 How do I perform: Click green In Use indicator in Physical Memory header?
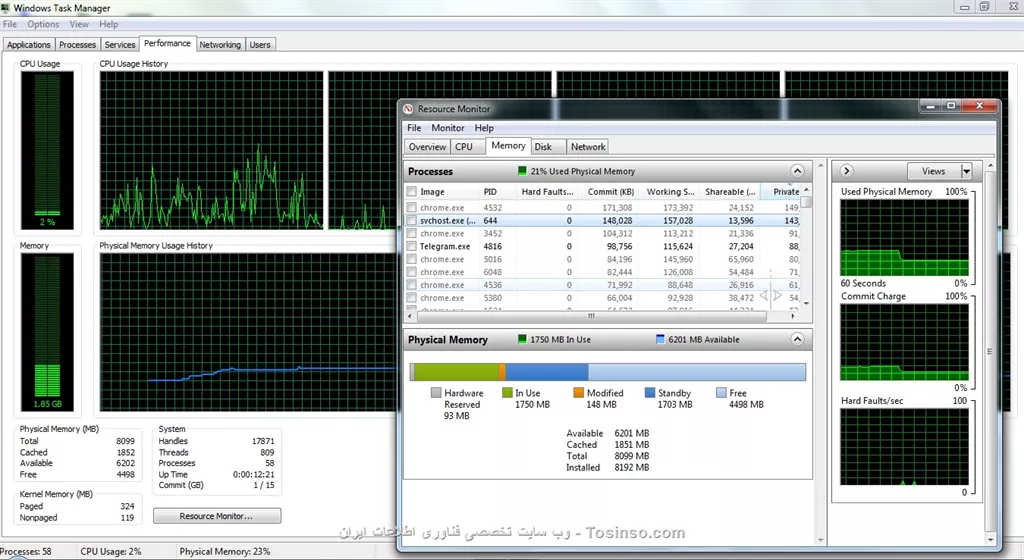[522, 339]
